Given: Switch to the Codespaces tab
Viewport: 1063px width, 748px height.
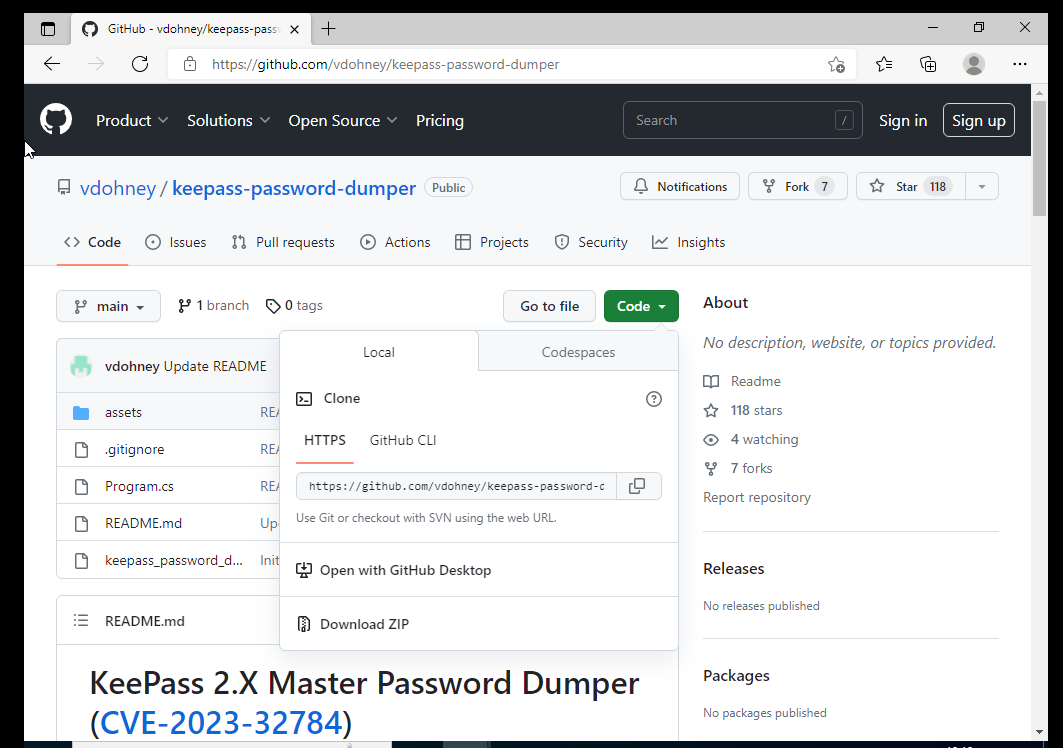Looking at the screenshot, I should (578, 352).
